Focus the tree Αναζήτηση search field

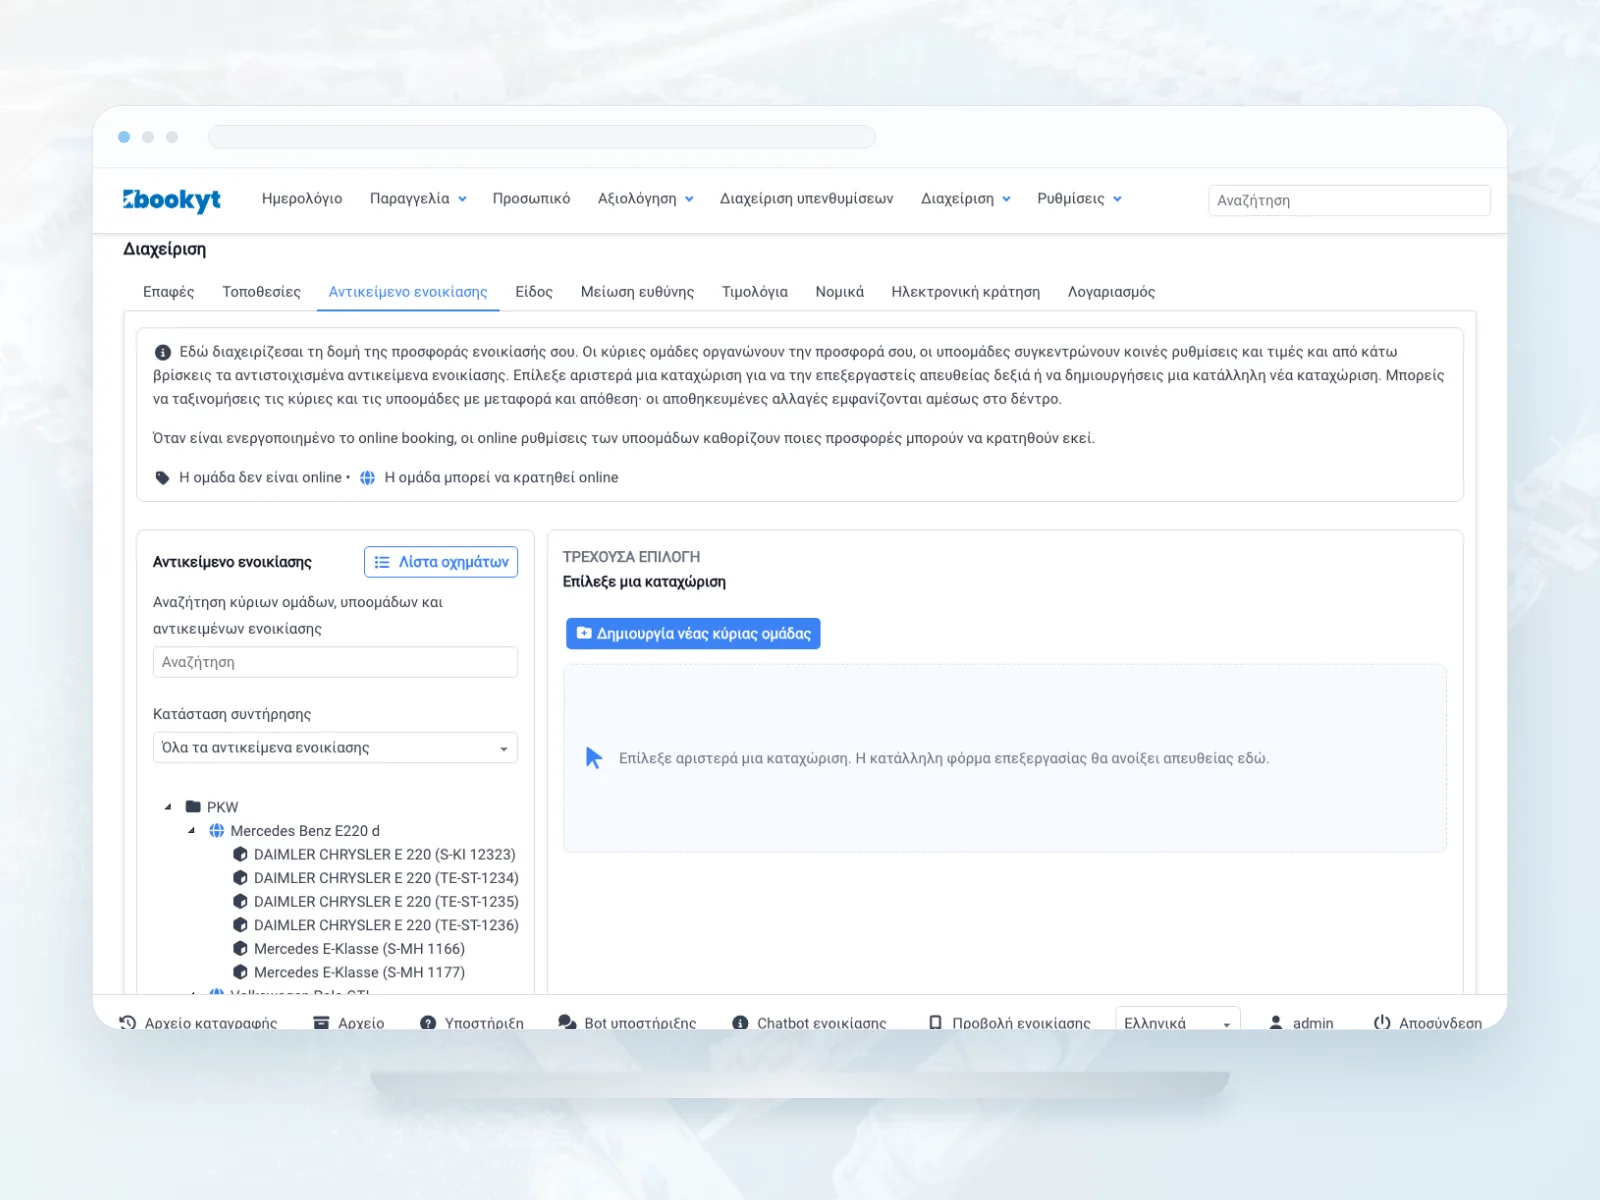335,662
